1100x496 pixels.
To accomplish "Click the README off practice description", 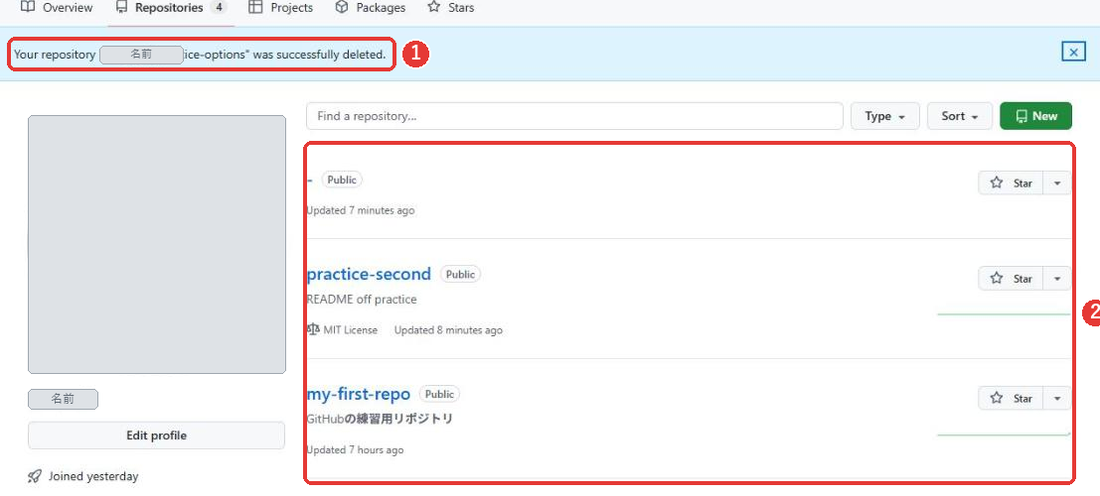I will click(x=361, y=300).
